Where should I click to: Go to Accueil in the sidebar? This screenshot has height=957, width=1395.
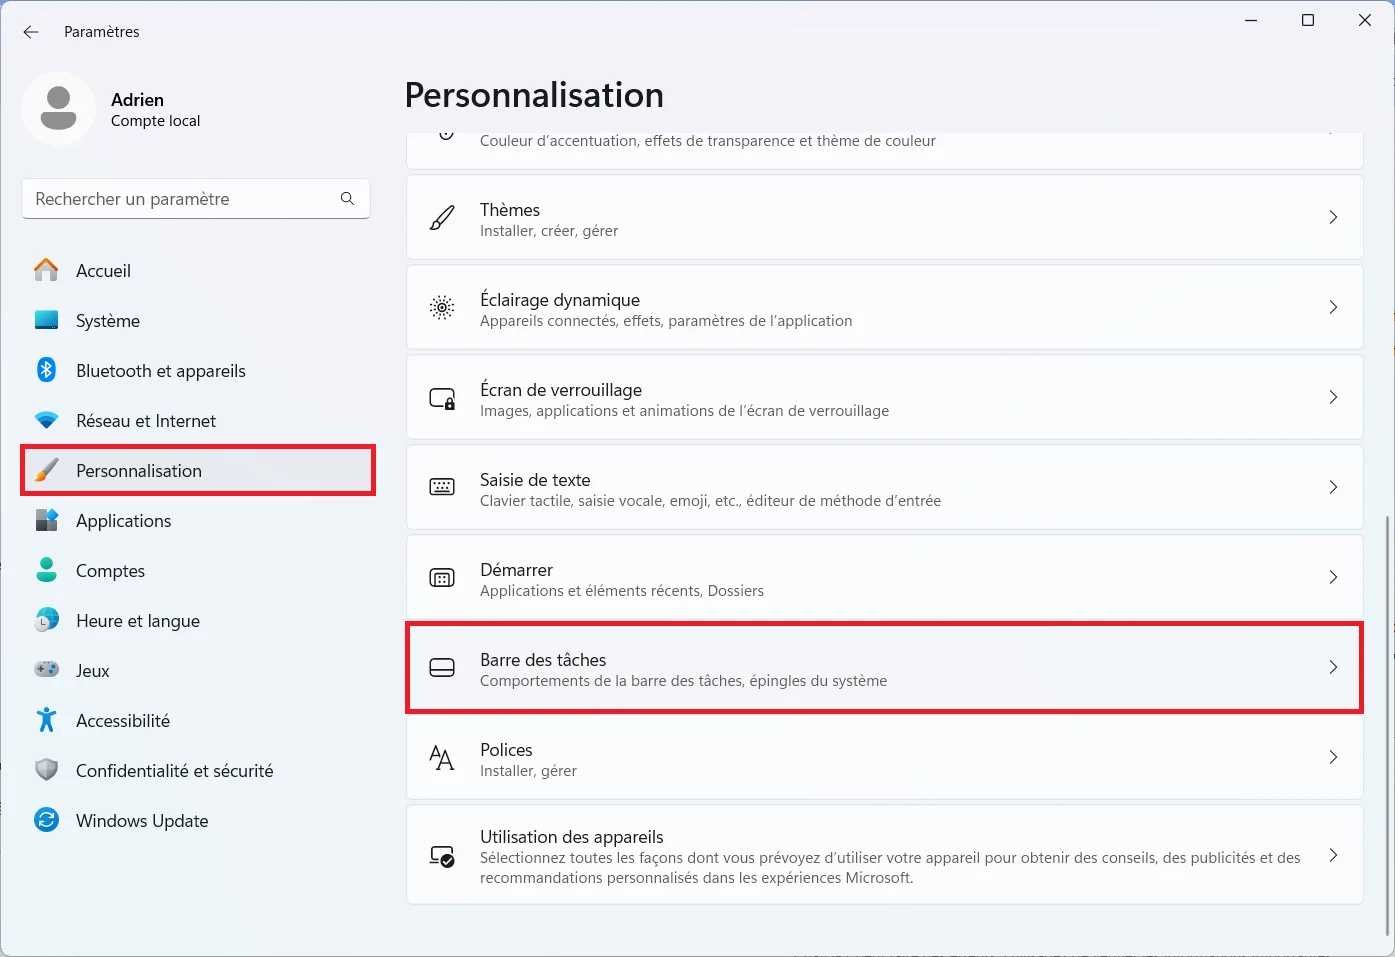point(196,270)
